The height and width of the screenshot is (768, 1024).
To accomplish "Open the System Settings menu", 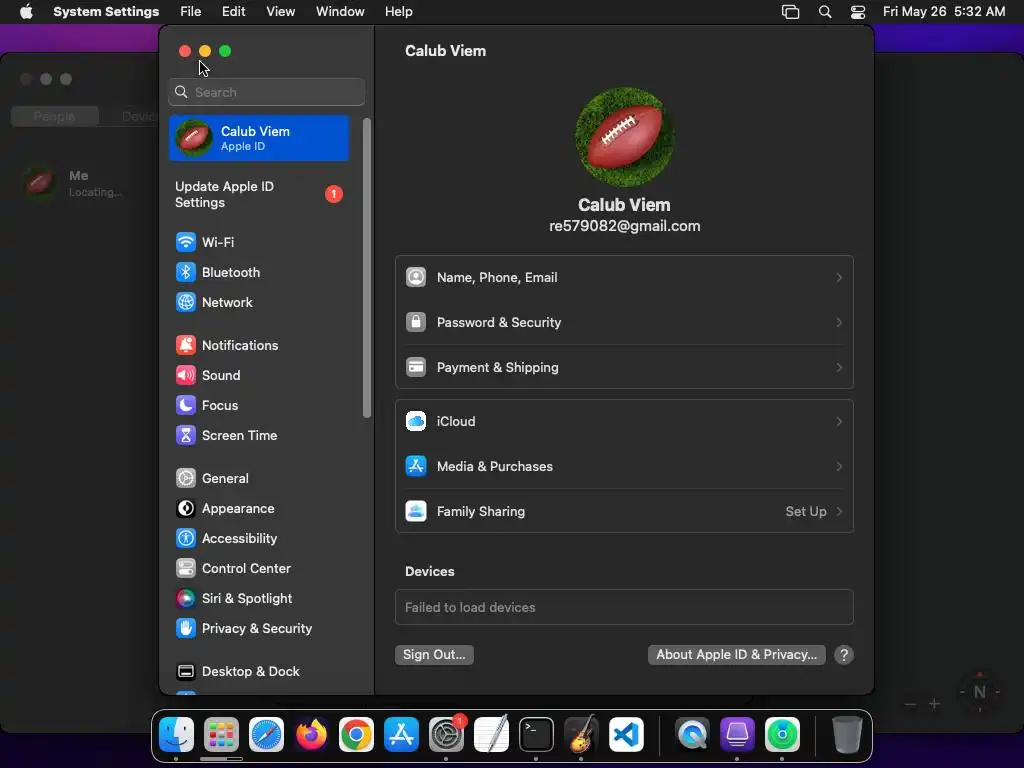I will pyautogui.click(x=106, y=12).
